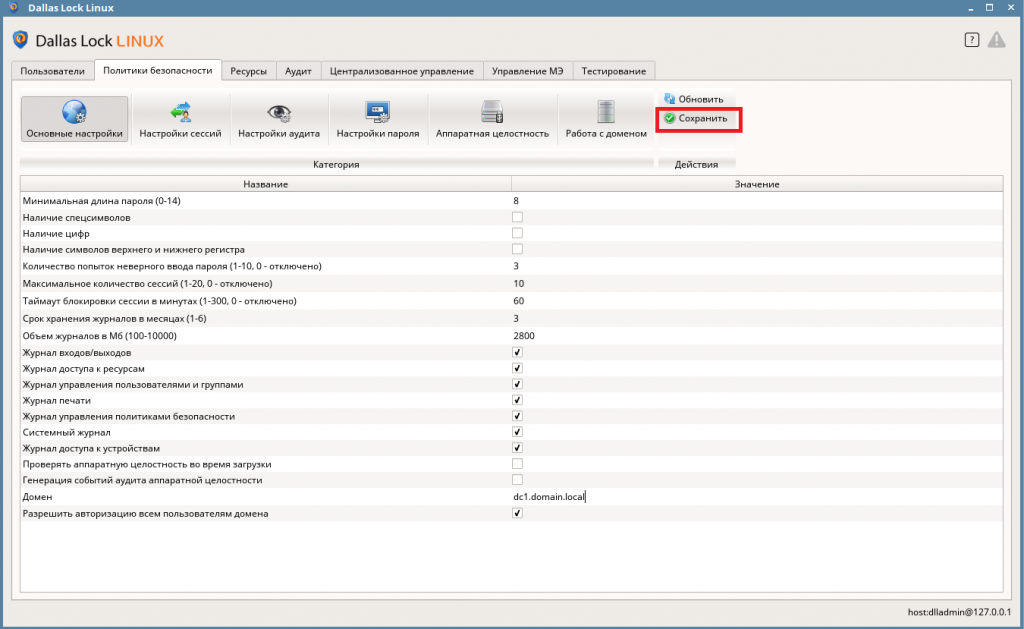The height and width of the screenshot is (629, 1024).
Task: Disable Журнал печати checkbox
Action: 517,400
